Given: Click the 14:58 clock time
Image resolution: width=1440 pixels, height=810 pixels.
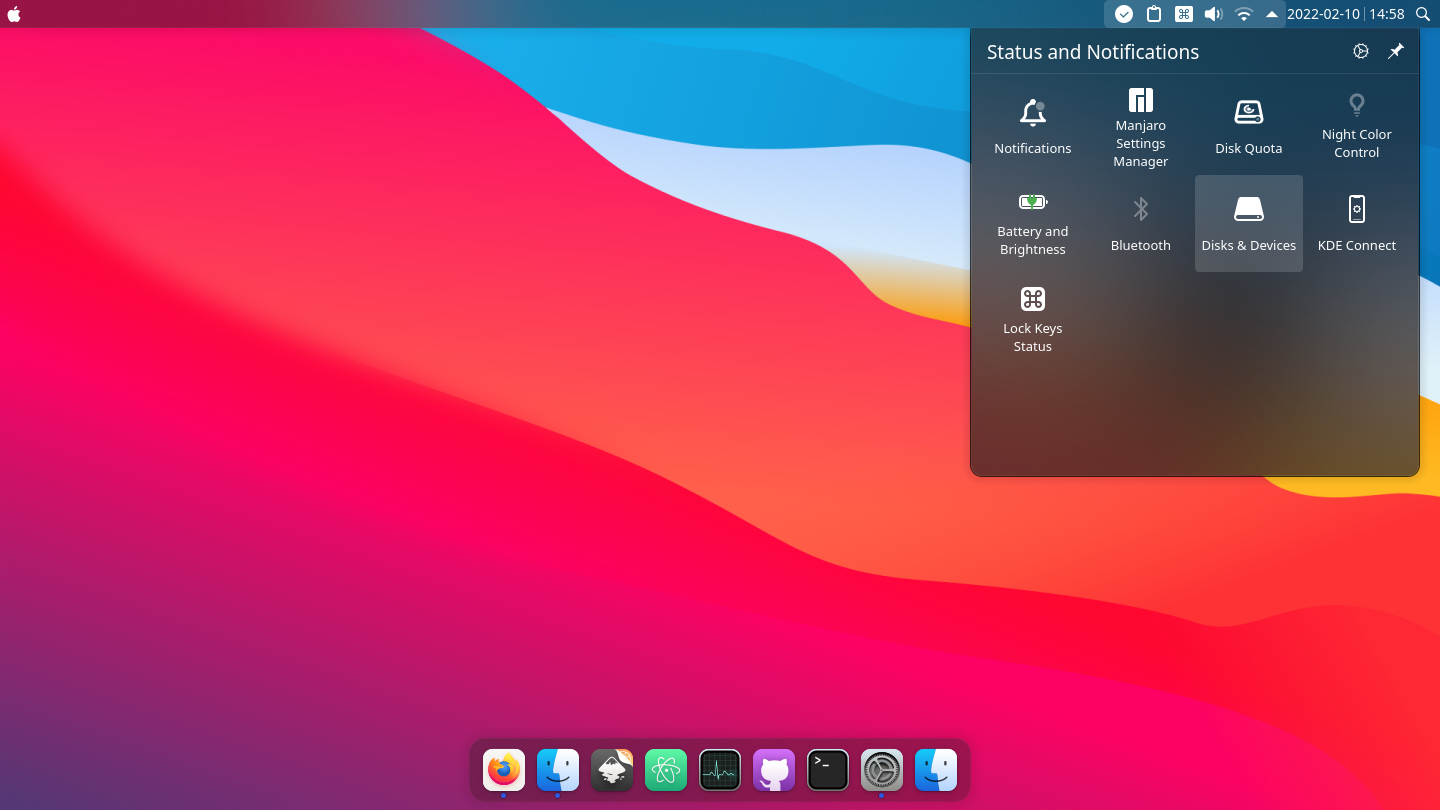Looking at the screenshot, I should pyautogui.click(x=1387, y=14).
